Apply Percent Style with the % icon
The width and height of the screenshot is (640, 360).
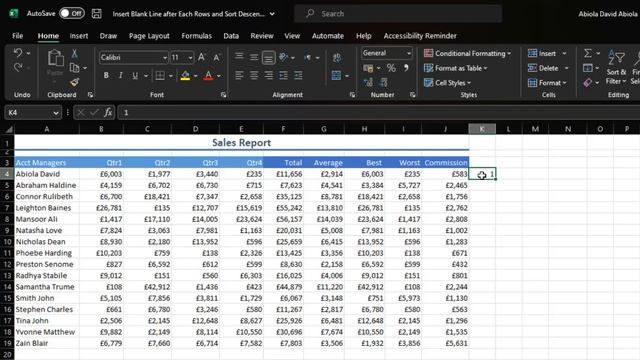click(391, 68)
